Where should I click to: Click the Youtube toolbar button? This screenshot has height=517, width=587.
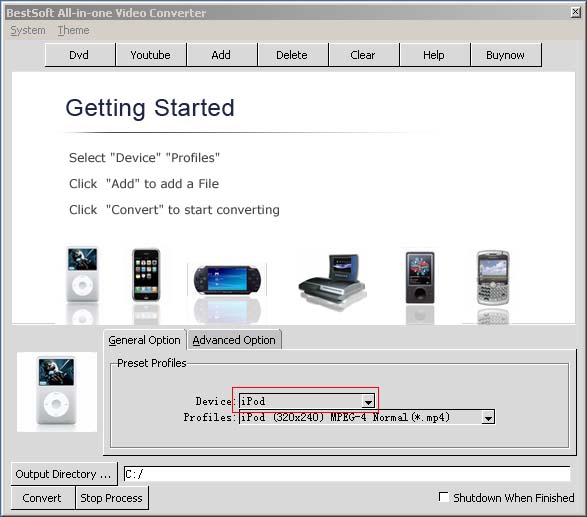tap(150, 55)
